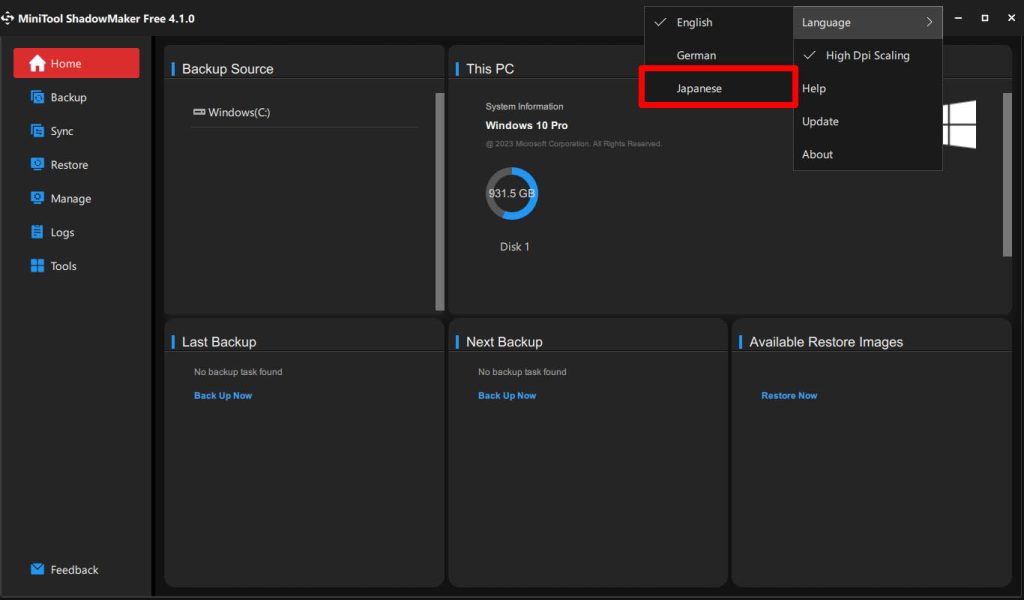Viewport: 1024px width, 600px height.
Task: Click Backup label in the sidebar
Action: point(69,97)
